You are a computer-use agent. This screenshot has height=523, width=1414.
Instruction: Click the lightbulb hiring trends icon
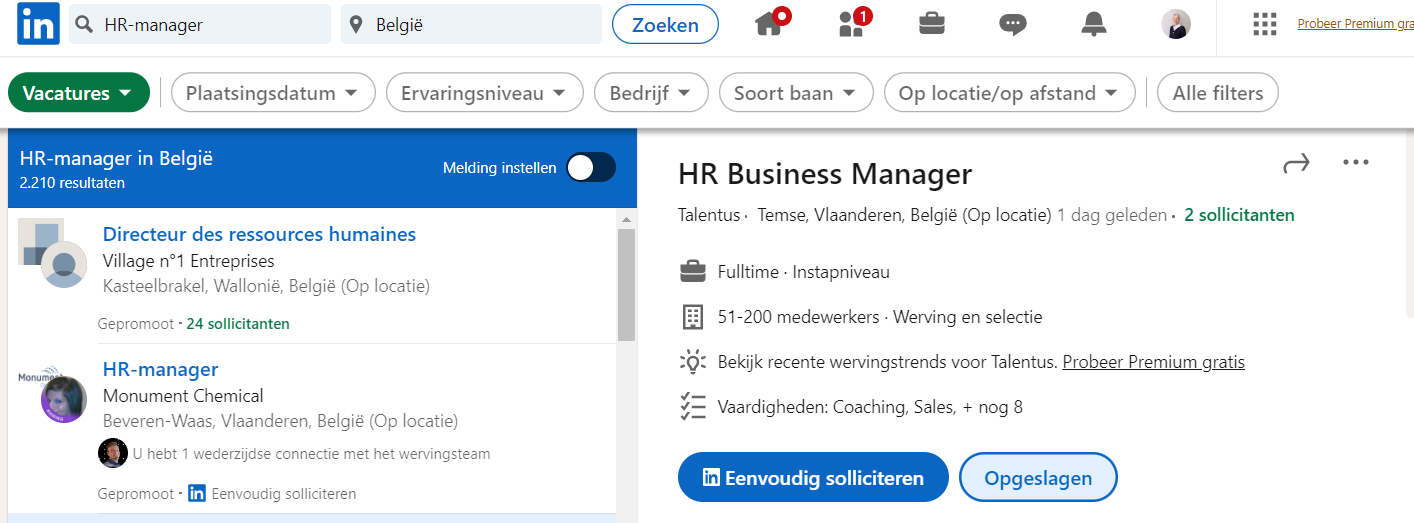tap(692, 361)
